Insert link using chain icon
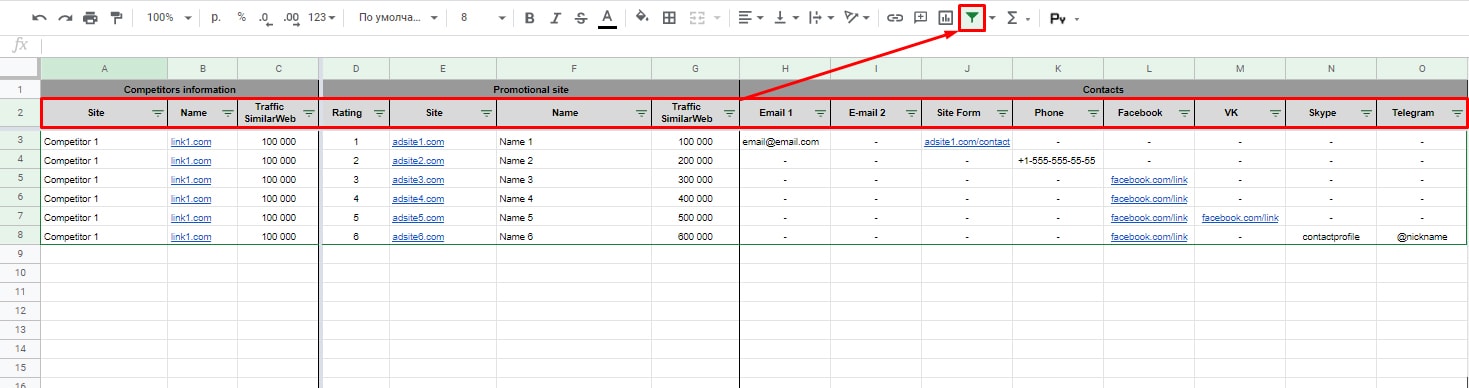 (x=895, y=18)
